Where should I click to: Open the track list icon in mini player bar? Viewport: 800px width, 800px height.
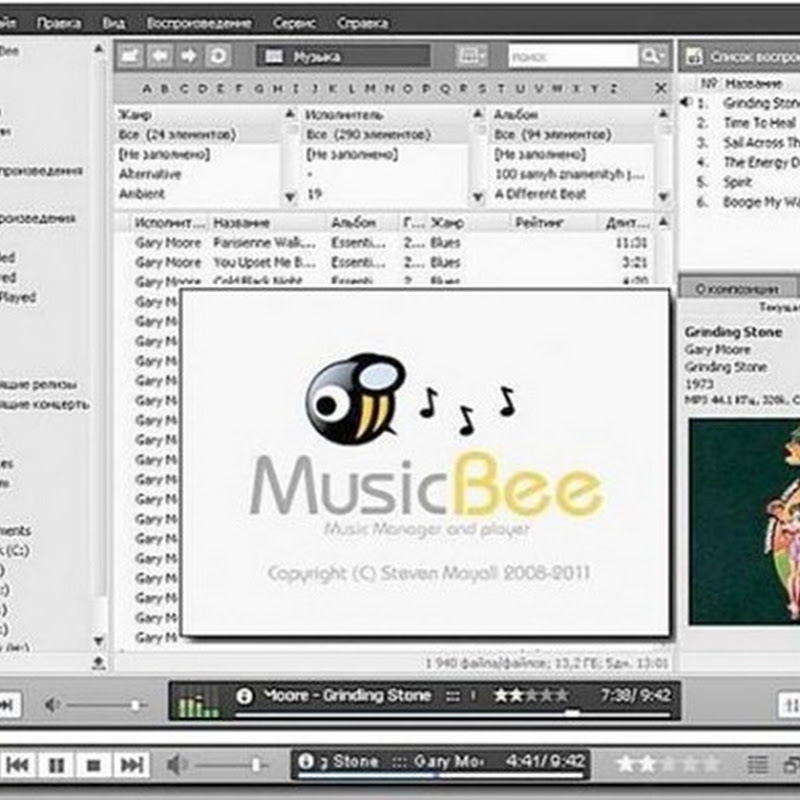pos(758,764)
